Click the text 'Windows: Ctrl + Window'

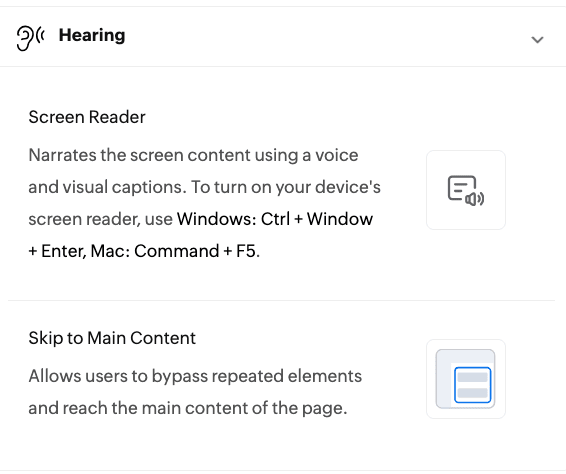click(275, 219)
